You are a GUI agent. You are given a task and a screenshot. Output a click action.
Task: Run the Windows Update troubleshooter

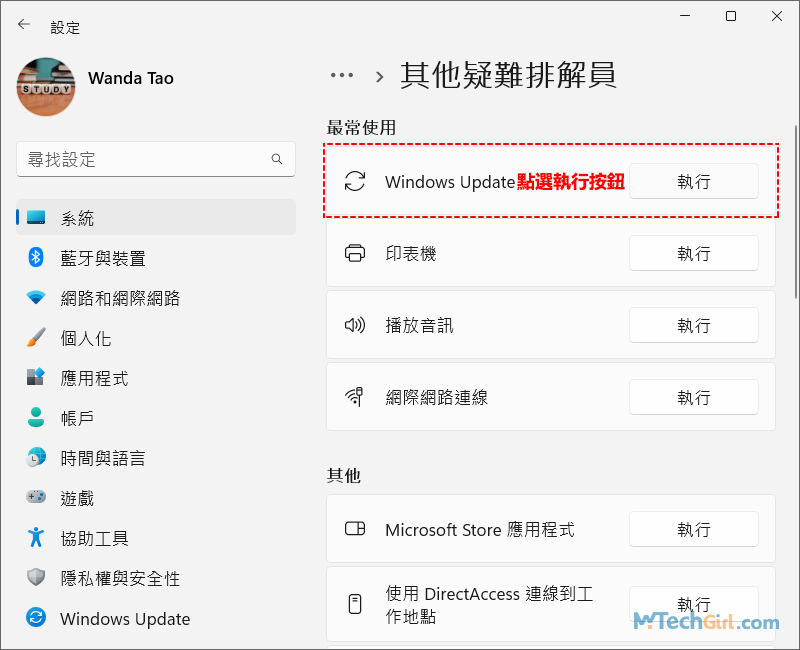693,182
